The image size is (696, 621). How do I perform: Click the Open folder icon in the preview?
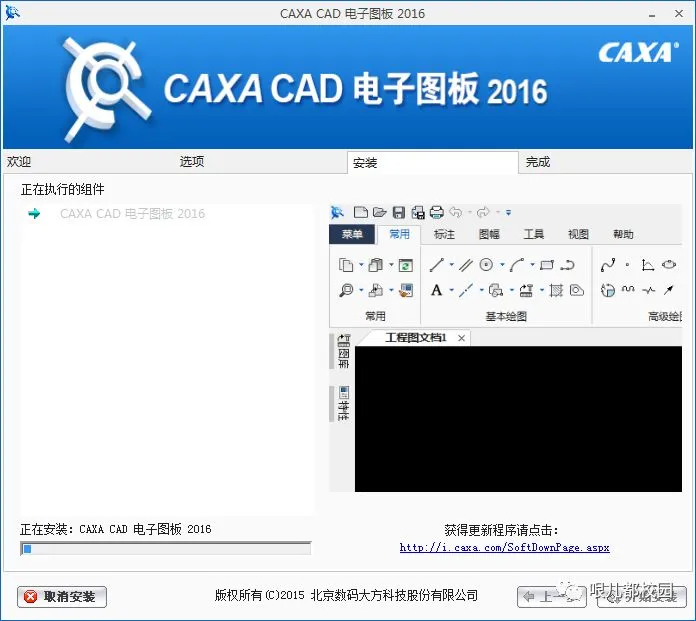pyautogui.click(x=380, y=212)
